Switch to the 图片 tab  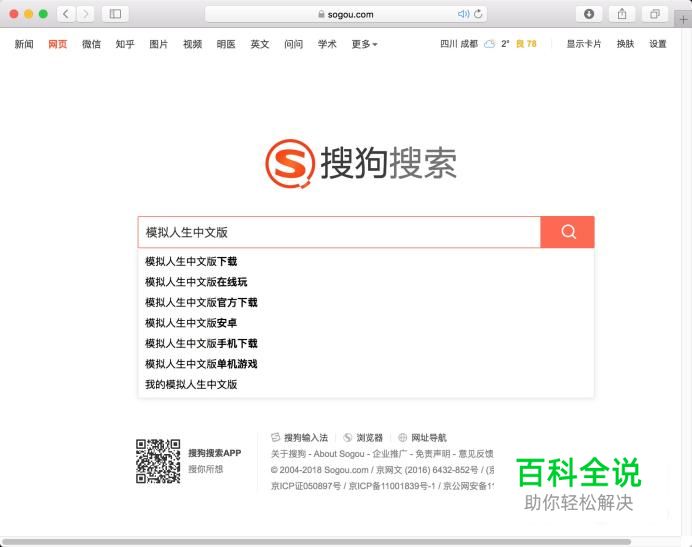[x=158, y=44]
